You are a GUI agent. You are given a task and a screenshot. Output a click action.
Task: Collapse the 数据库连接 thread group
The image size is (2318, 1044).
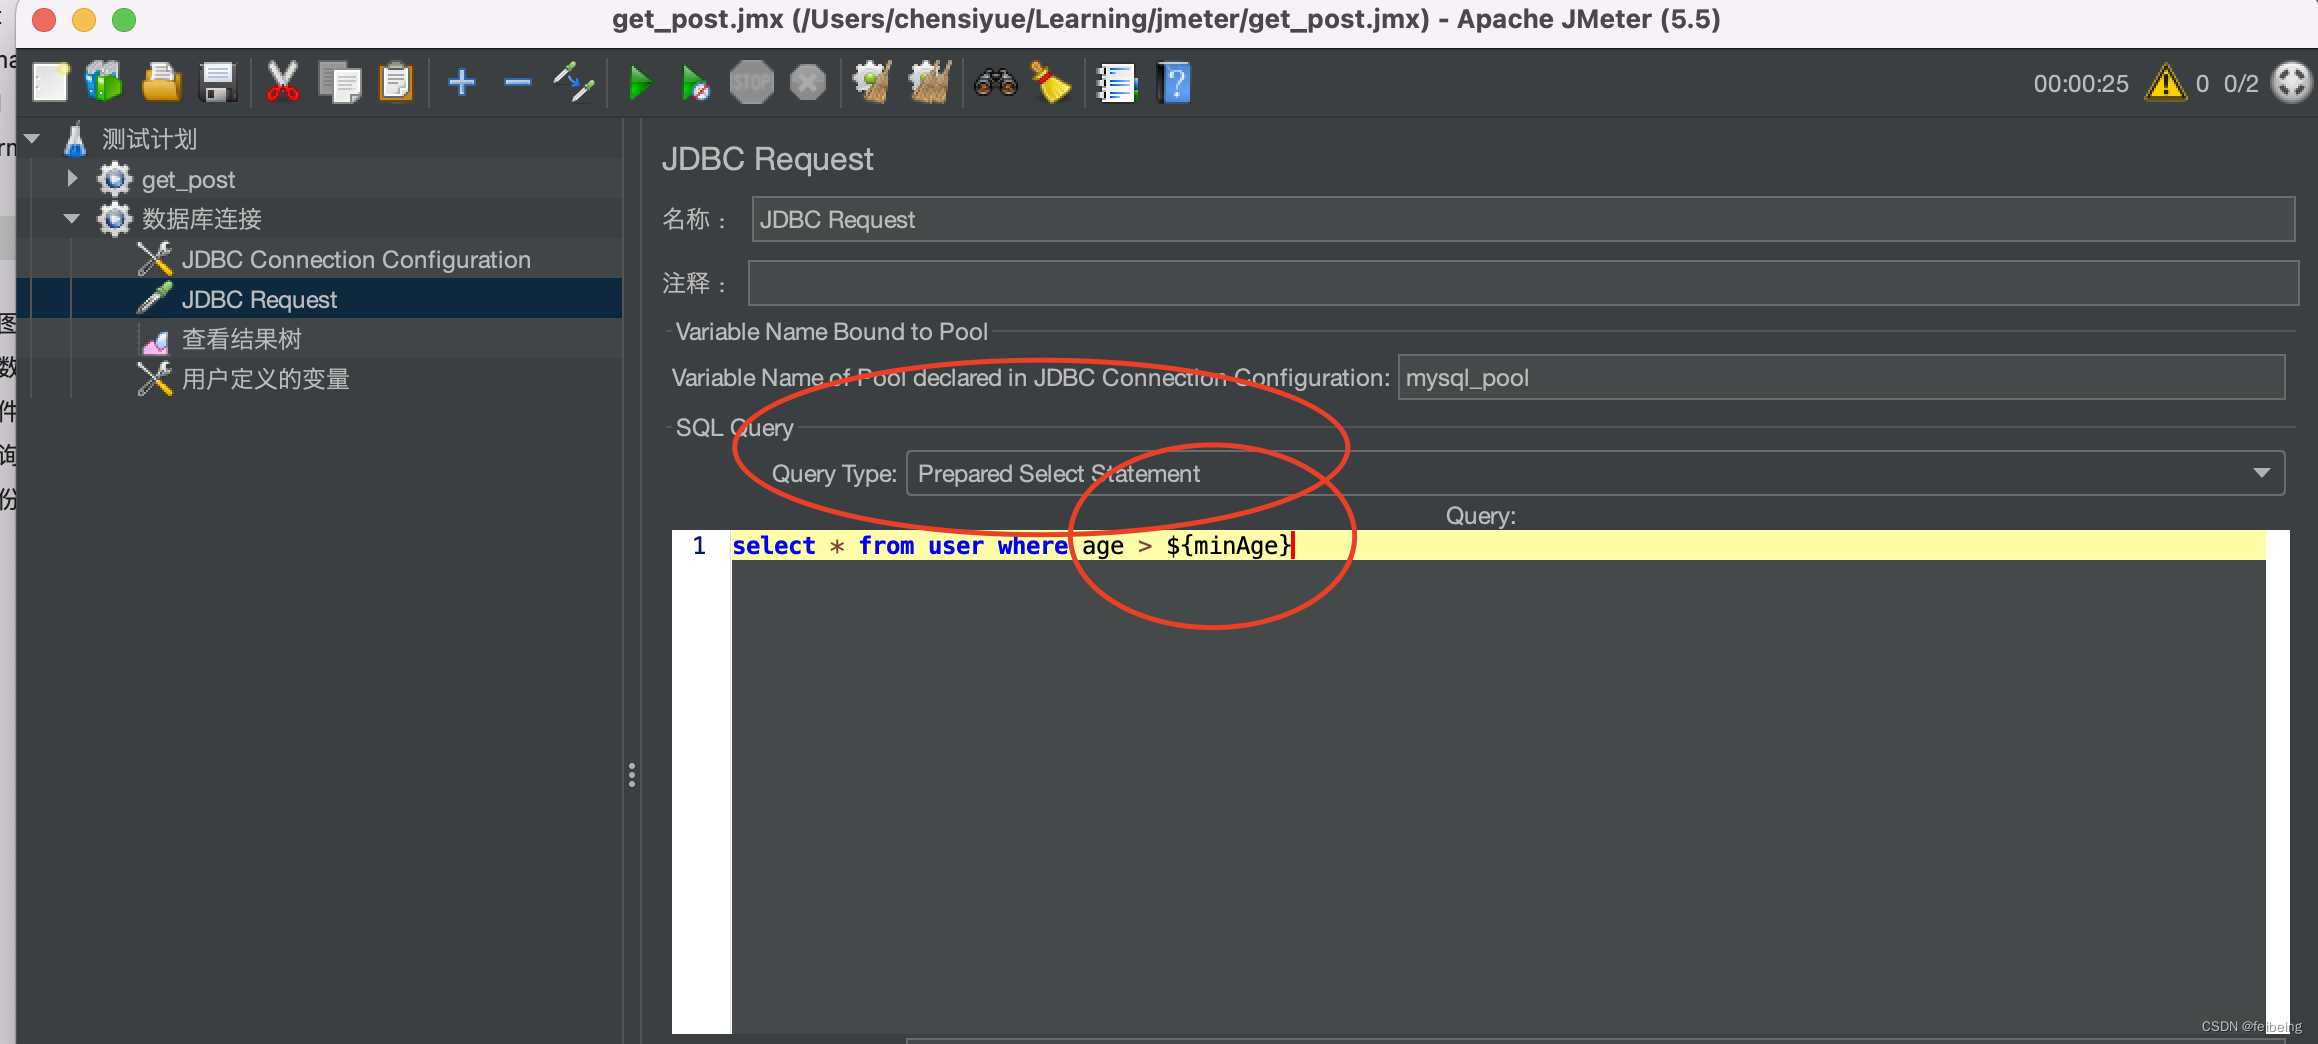pyautogui.click(x=71, y=218)
